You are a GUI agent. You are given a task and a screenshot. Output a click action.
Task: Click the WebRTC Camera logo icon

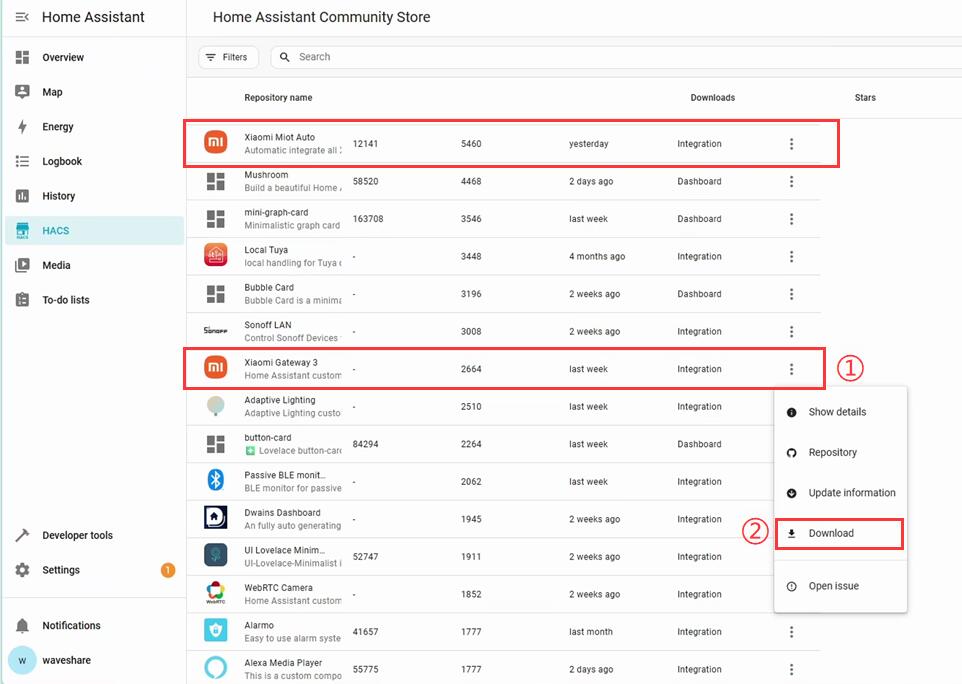click(x=216, y=594)
